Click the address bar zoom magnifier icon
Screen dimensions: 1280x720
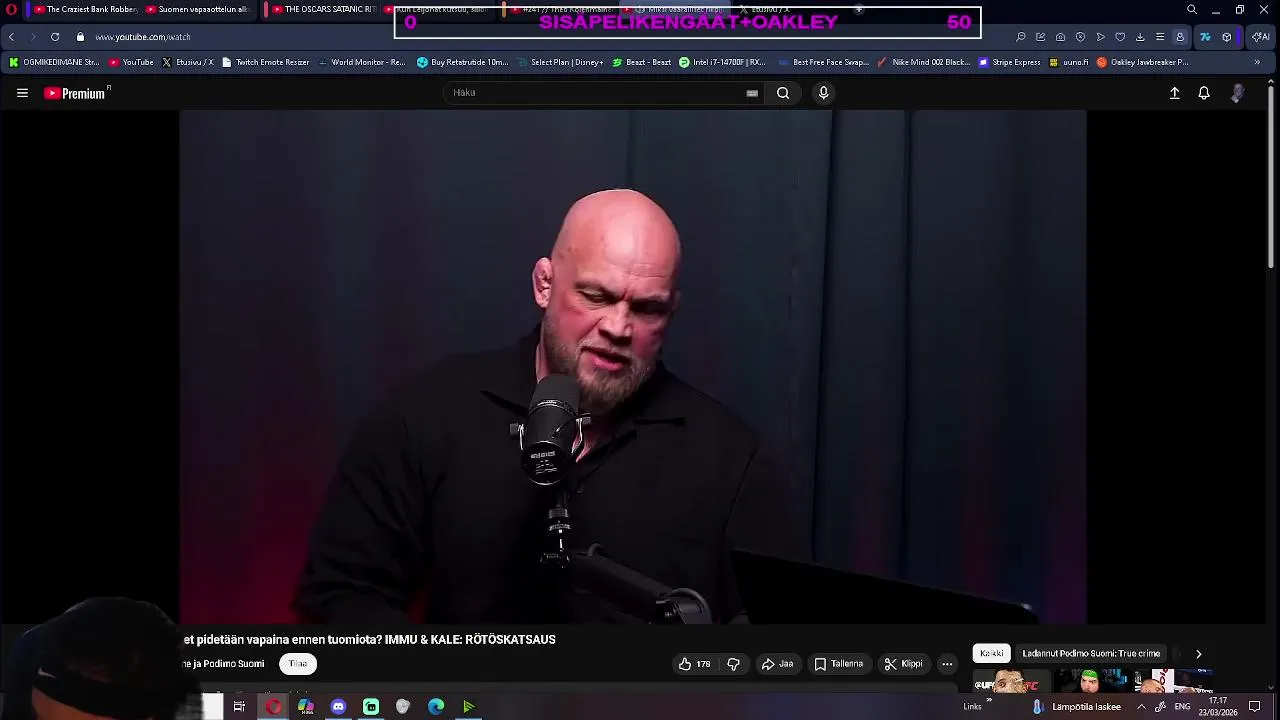(x=1020, y=37)
